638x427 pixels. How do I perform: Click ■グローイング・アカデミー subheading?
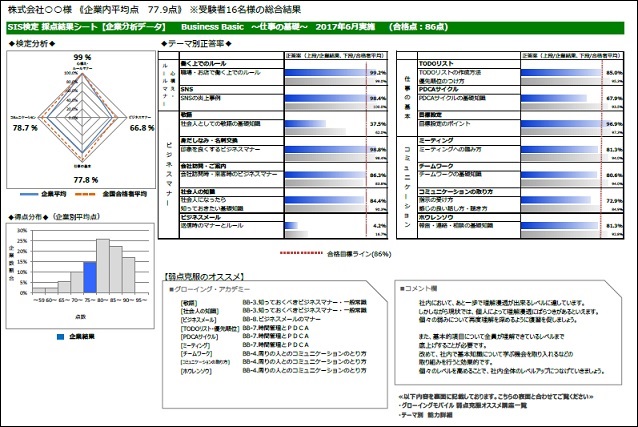pos(210,289)
